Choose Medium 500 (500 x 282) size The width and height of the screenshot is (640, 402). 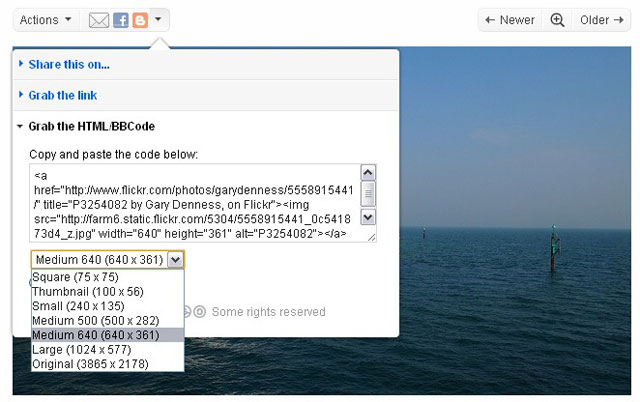[94, 321]
